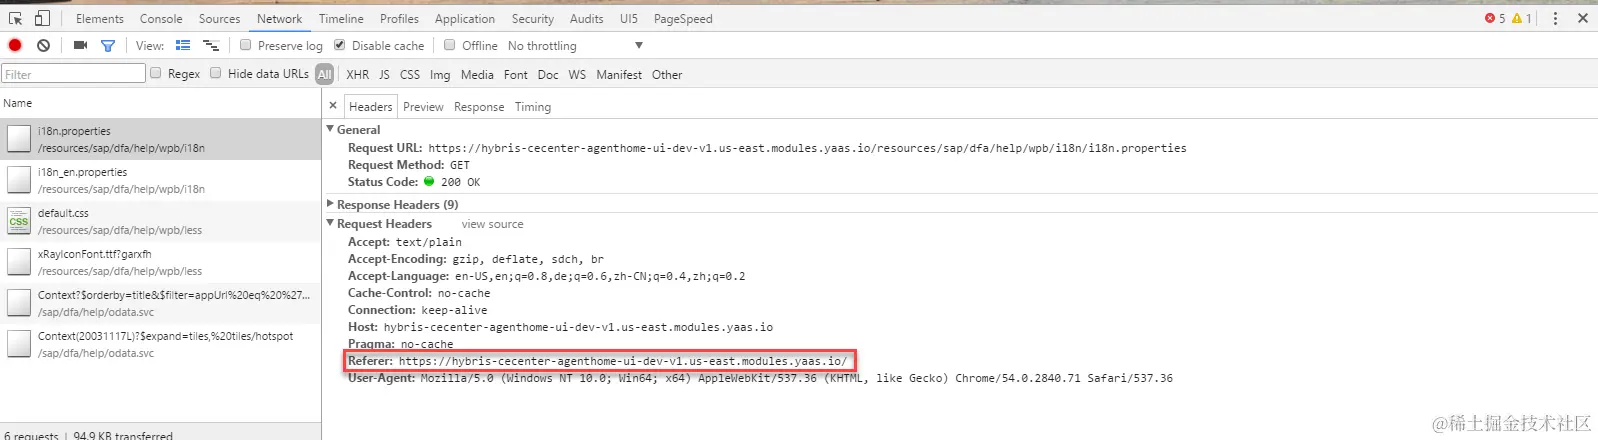Filter requests by Font
This screenshot has width=1598, height=440.
(516, 75)
